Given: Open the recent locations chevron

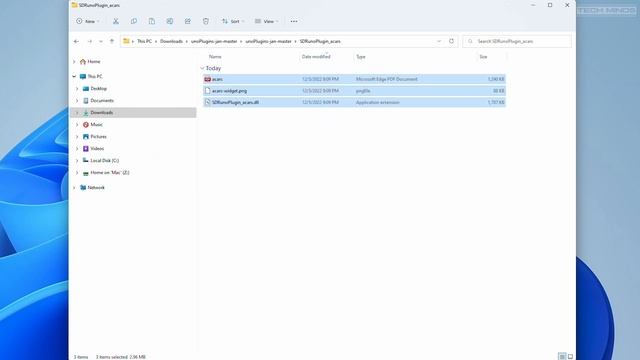Looking at the screenshot, I should (101, 41).
